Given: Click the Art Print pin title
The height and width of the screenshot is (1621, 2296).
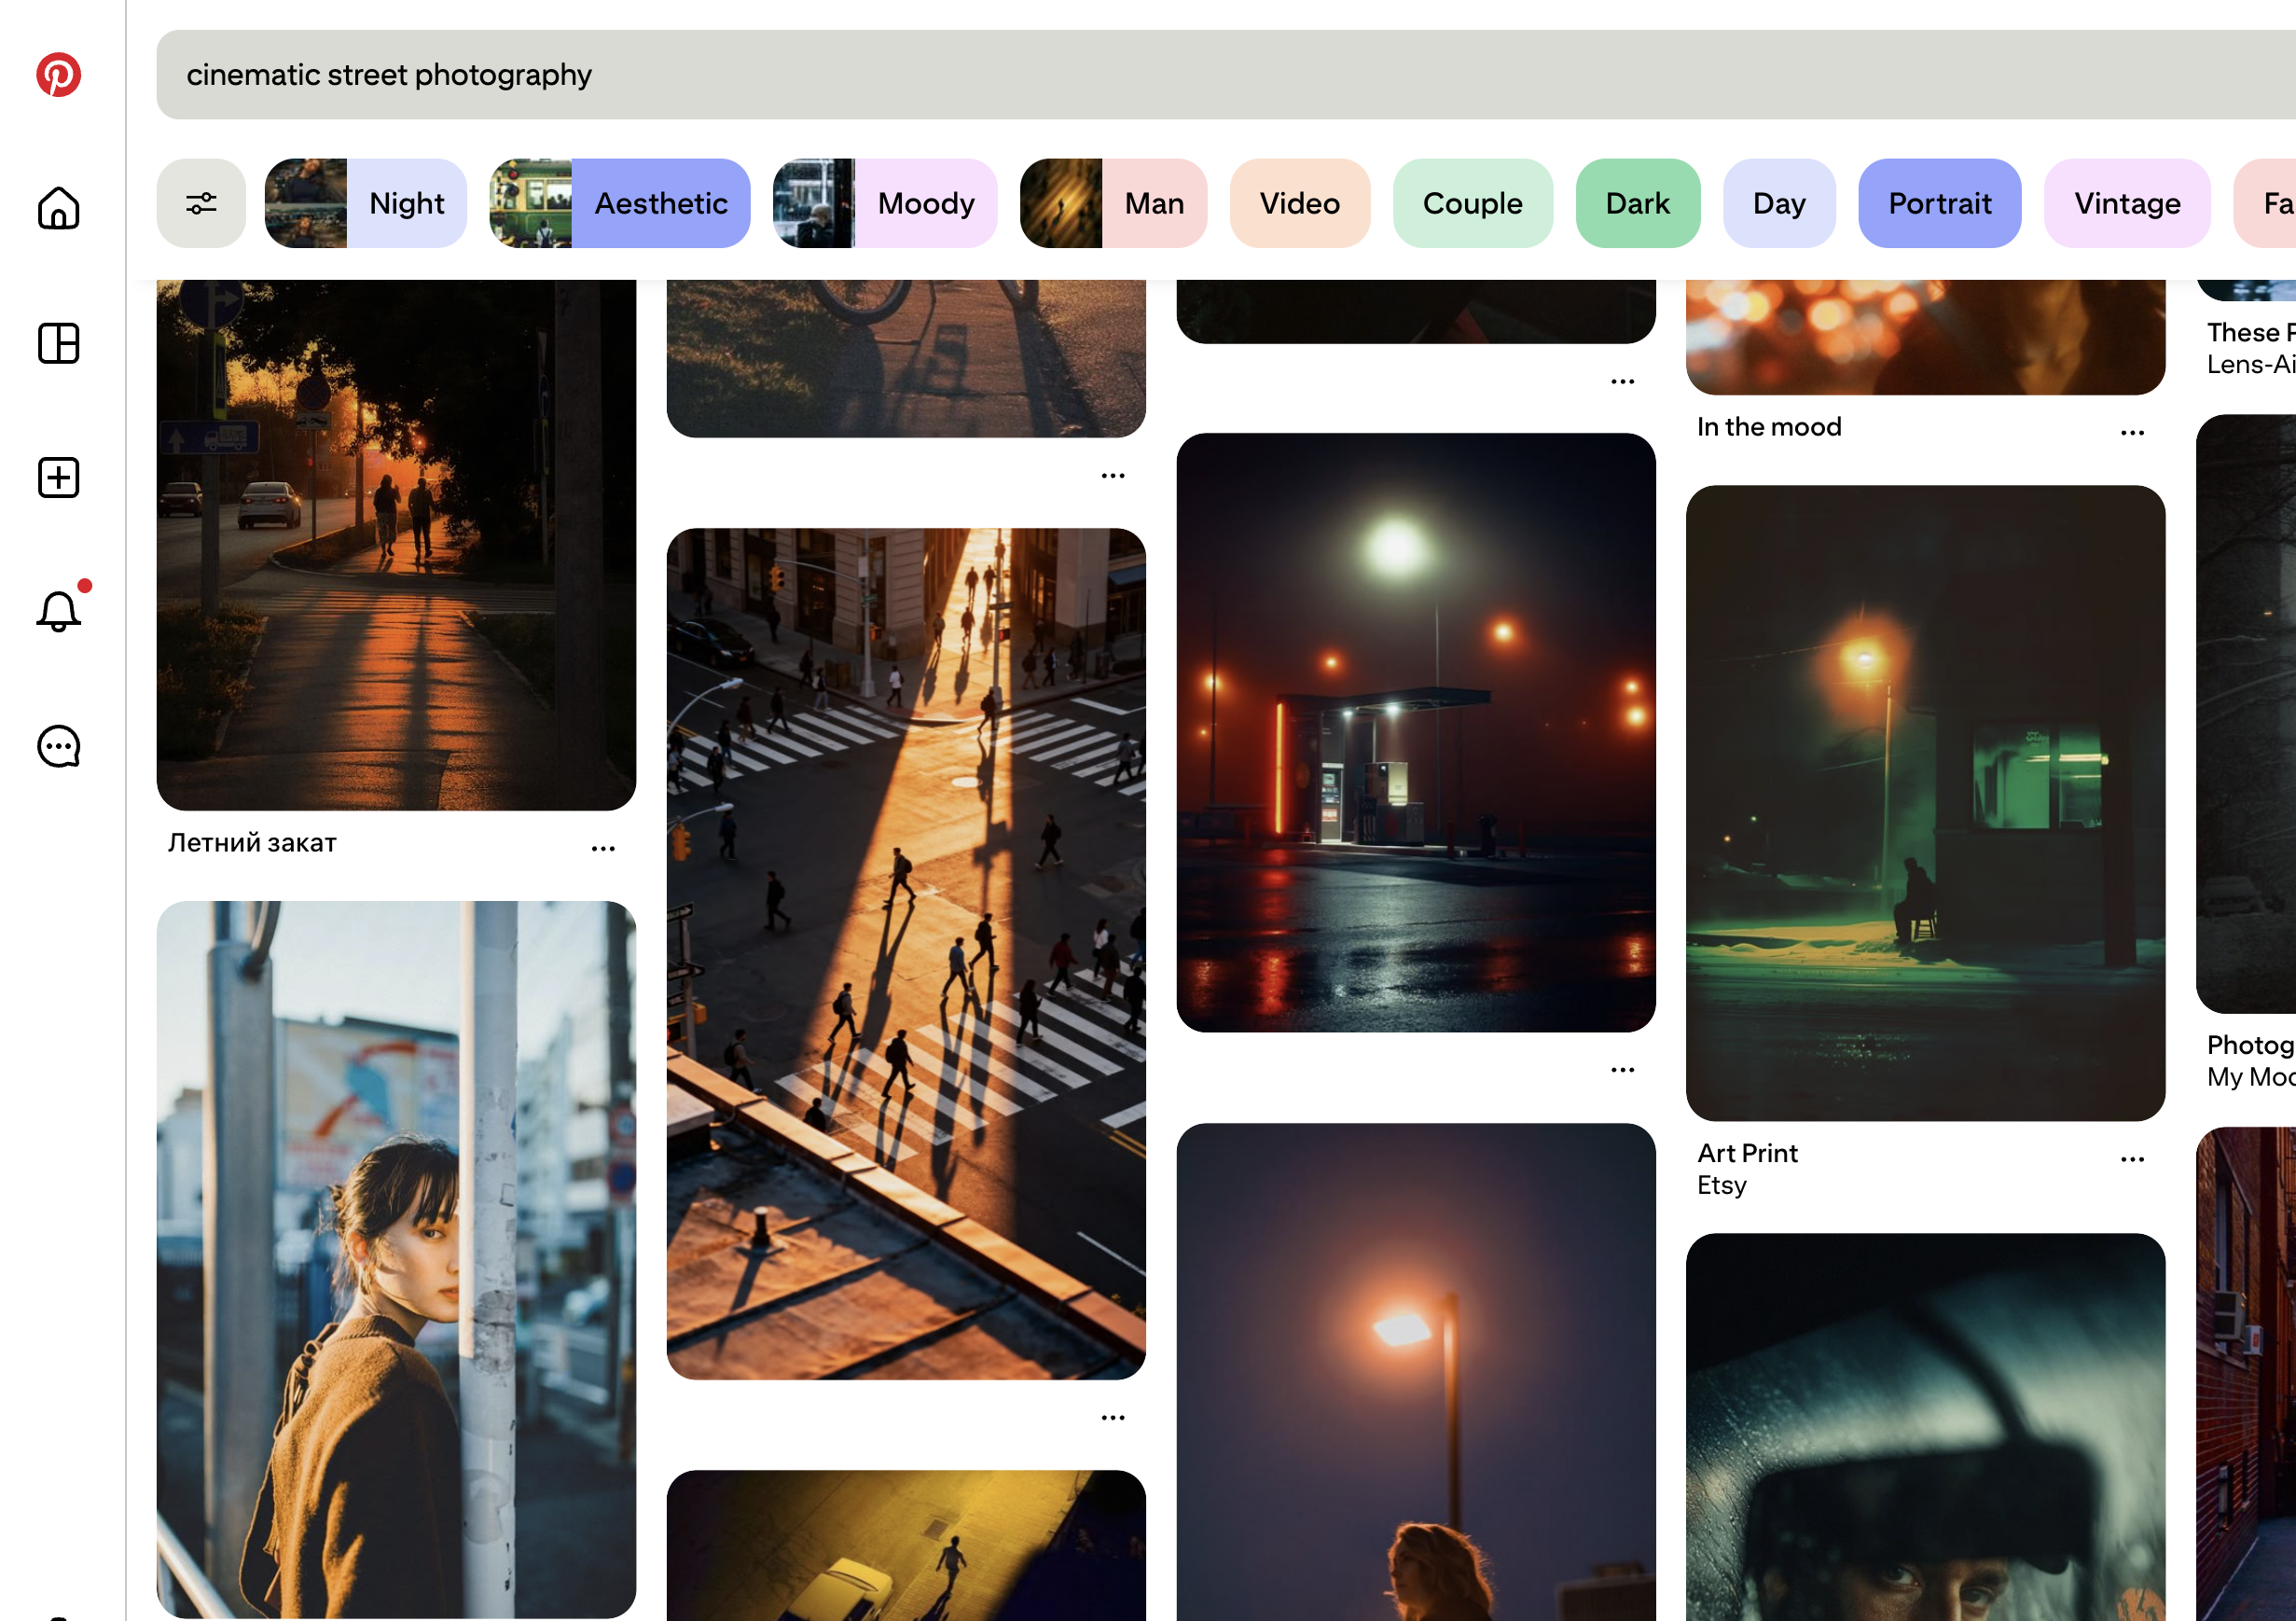Looking at the screenshot, I should coord(1747,1153).
